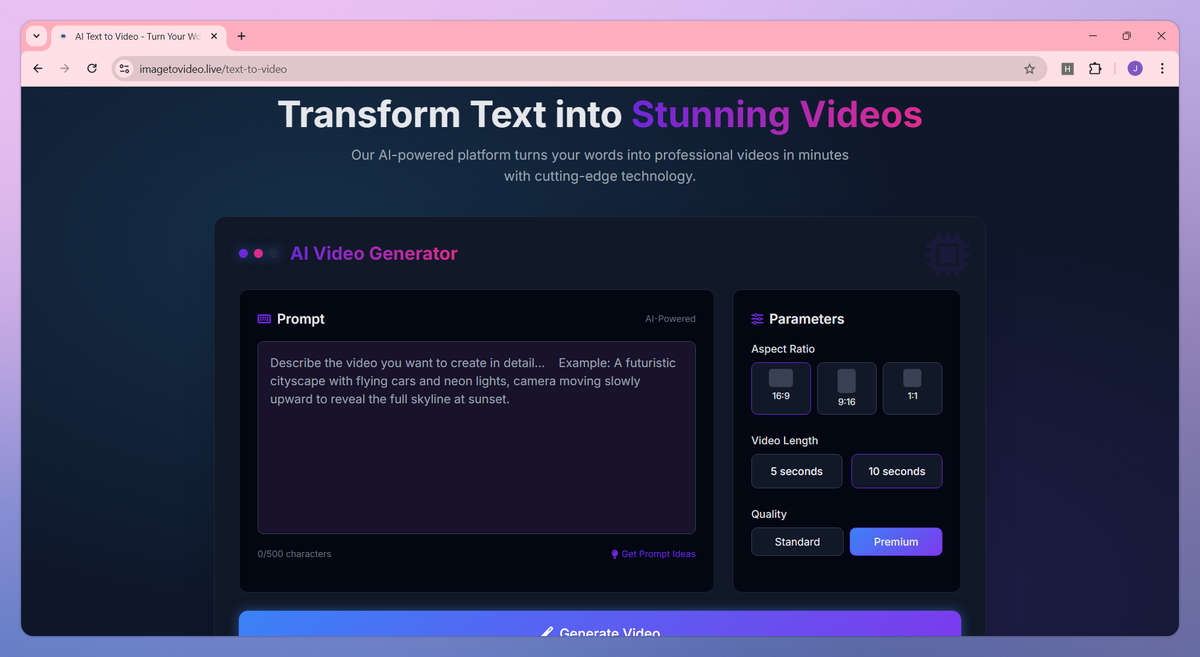Click the Generate Video button
The height and width of the screenshot is (657, 1200).
coord(600,624)
